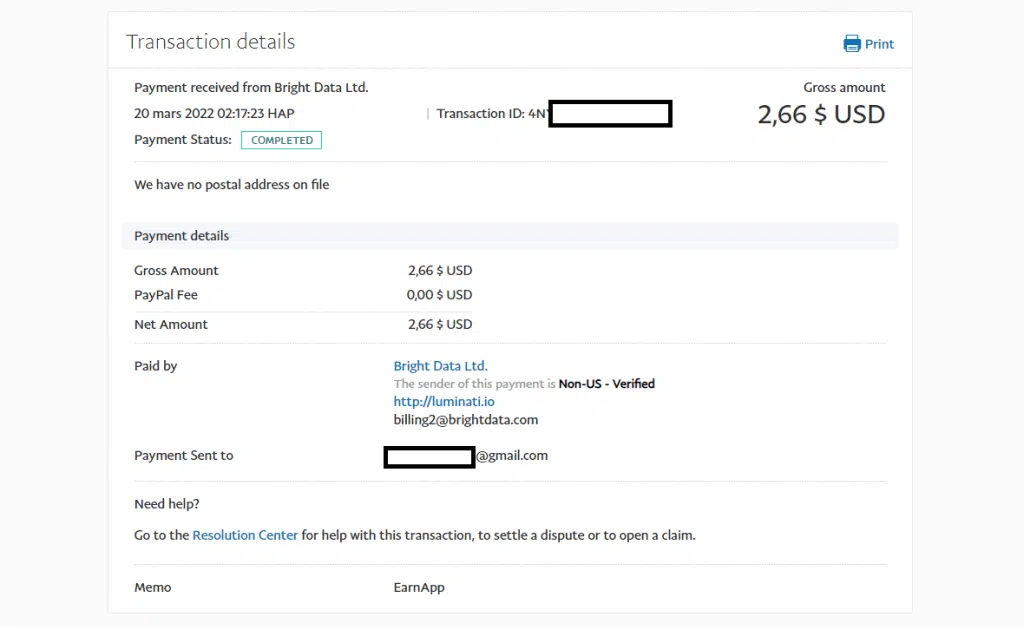Click the Gross Amount row label
Image resolution: width=1024 pixels, height=630 pixels.
176,270
